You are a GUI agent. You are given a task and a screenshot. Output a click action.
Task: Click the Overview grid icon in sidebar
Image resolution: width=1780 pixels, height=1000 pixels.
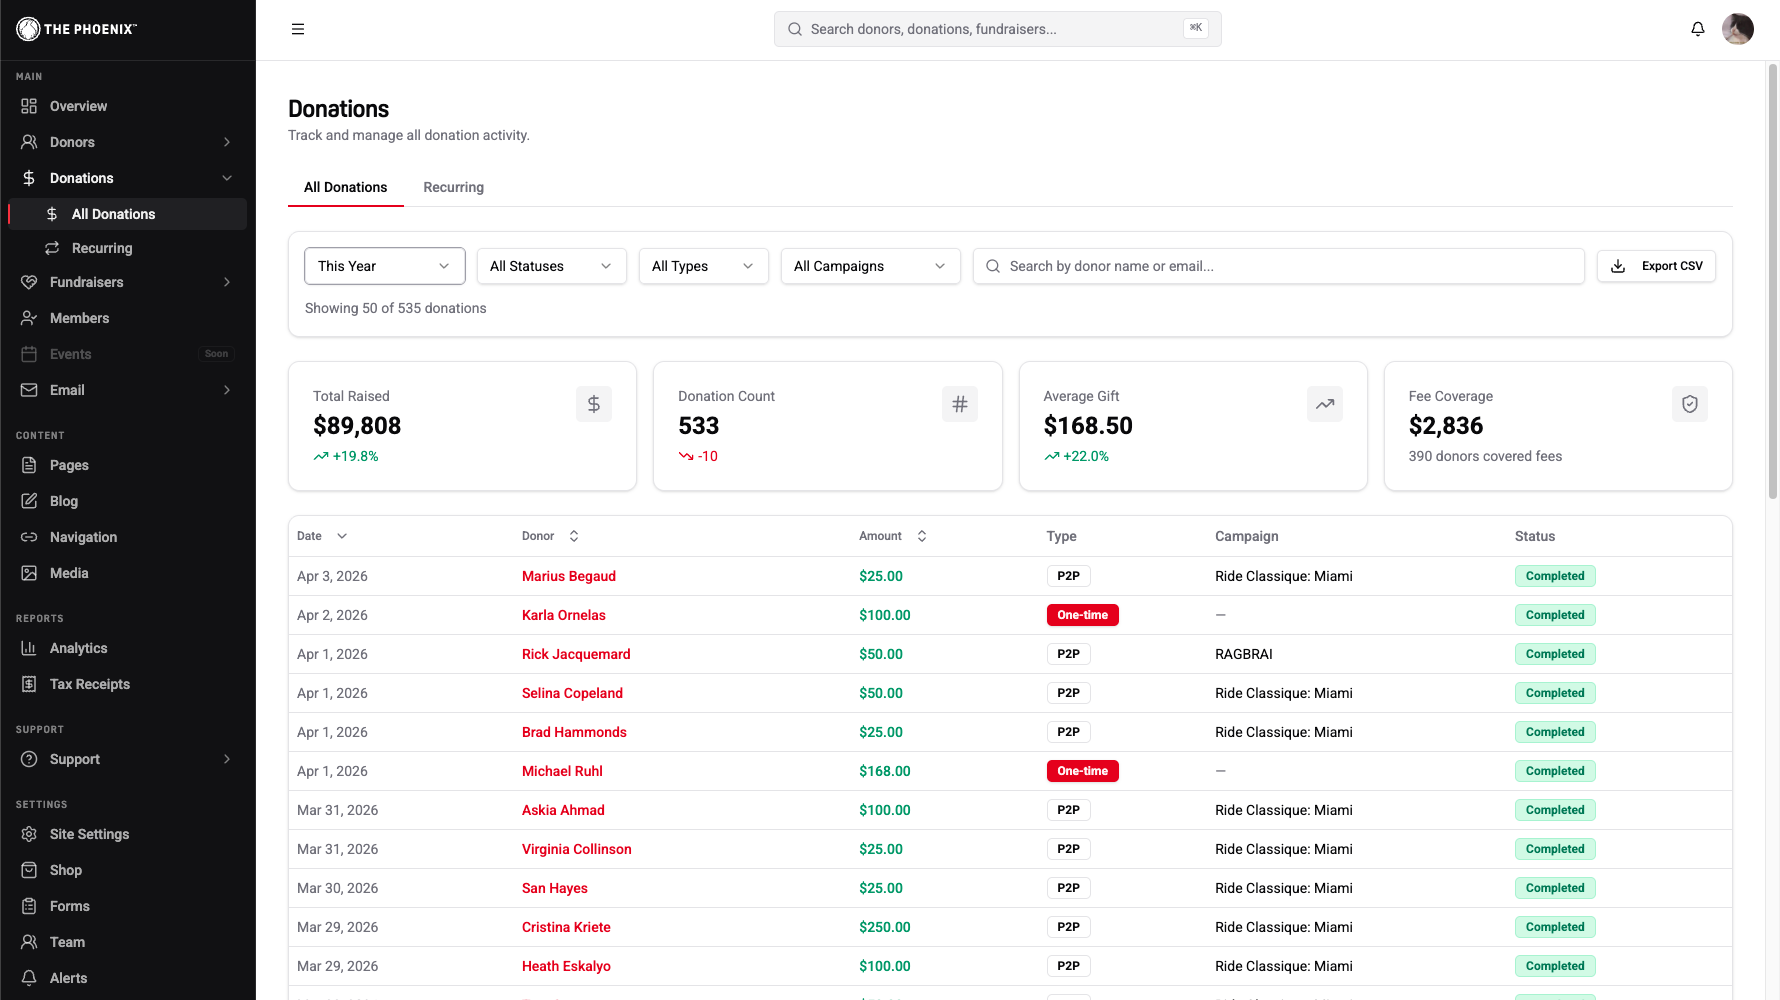(29, 106)
